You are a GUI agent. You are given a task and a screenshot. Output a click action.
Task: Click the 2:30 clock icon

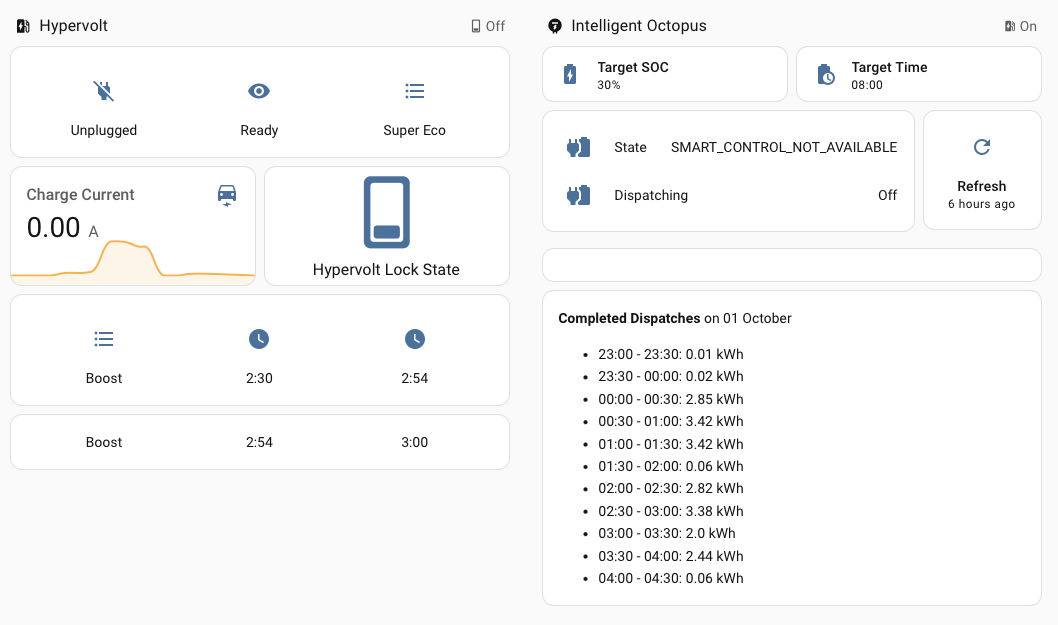pos(259,340)
